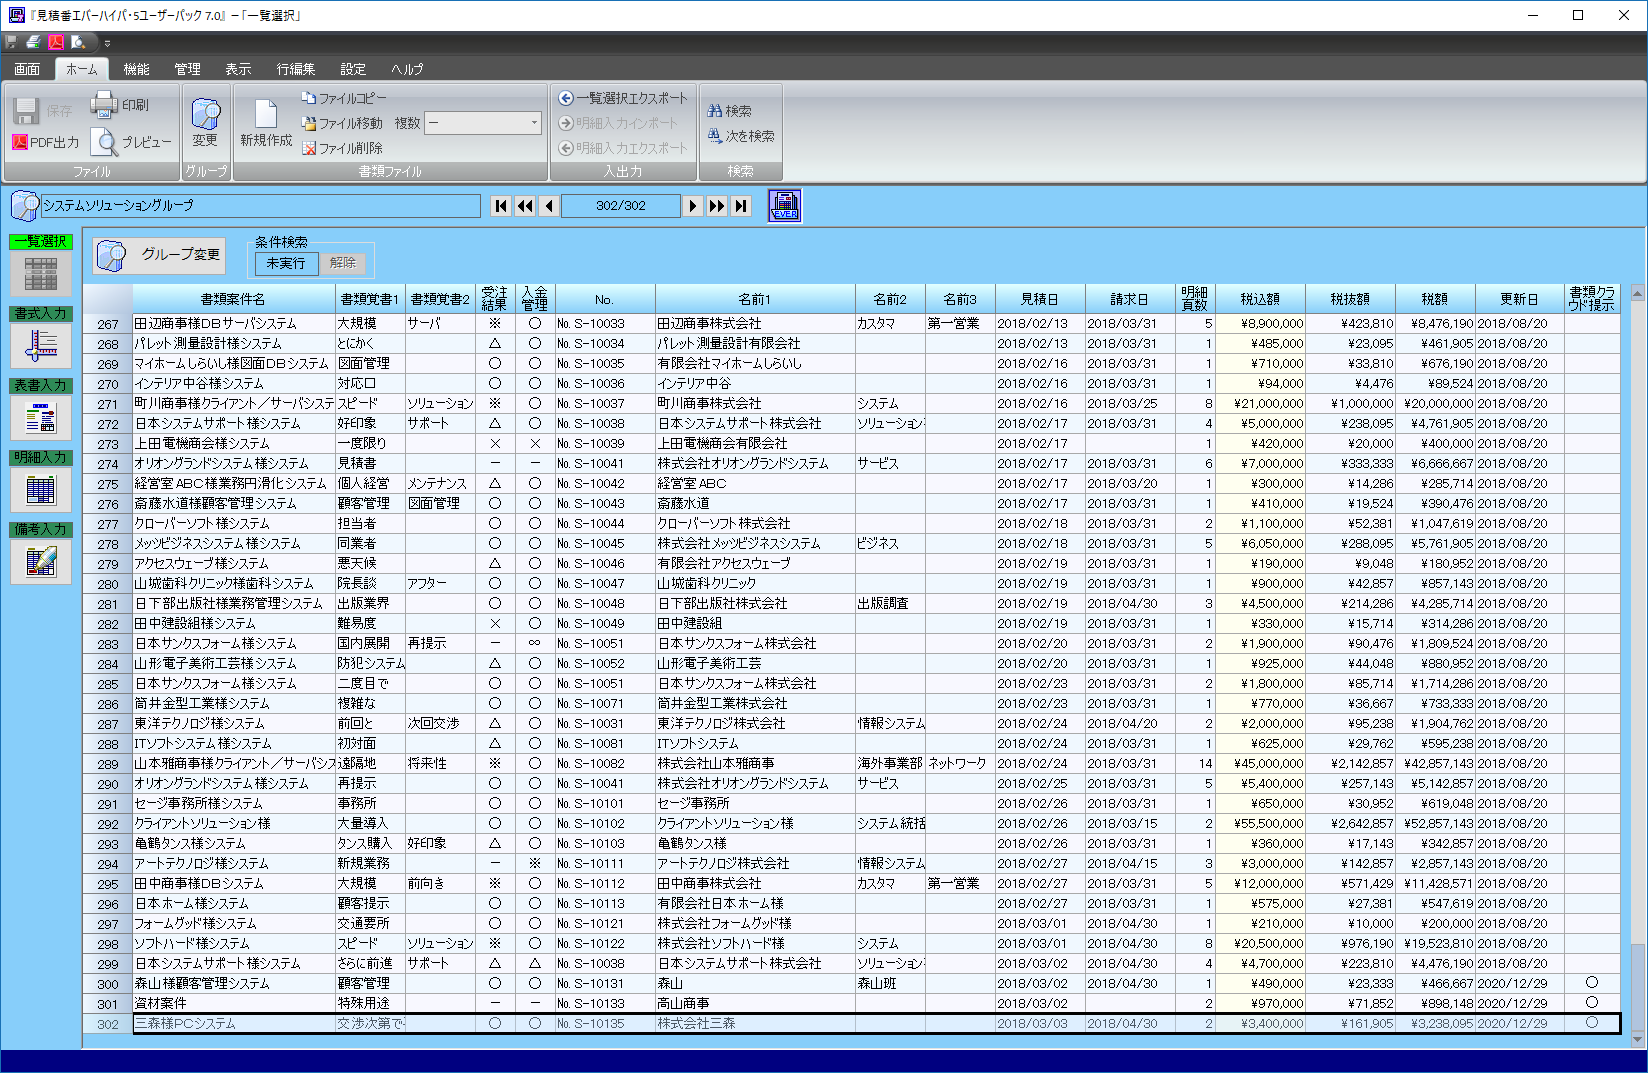1648x1073 pixels.
Task: Switch to the 機能 ribbon tab
Action: point(136,69)
